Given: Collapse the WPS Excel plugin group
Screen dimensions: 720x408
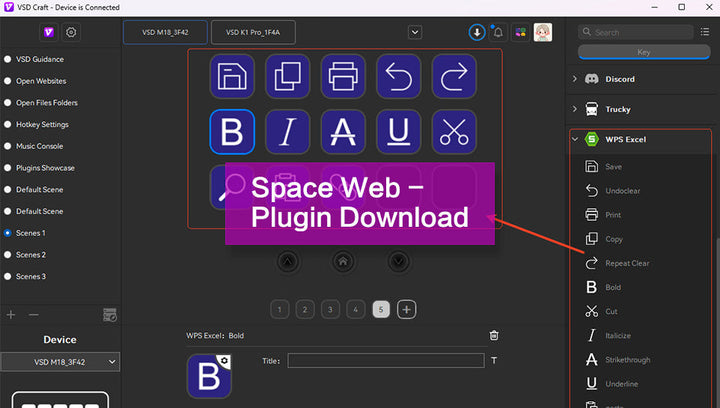Looking at the screenshot, I should (x=575, y=139).
